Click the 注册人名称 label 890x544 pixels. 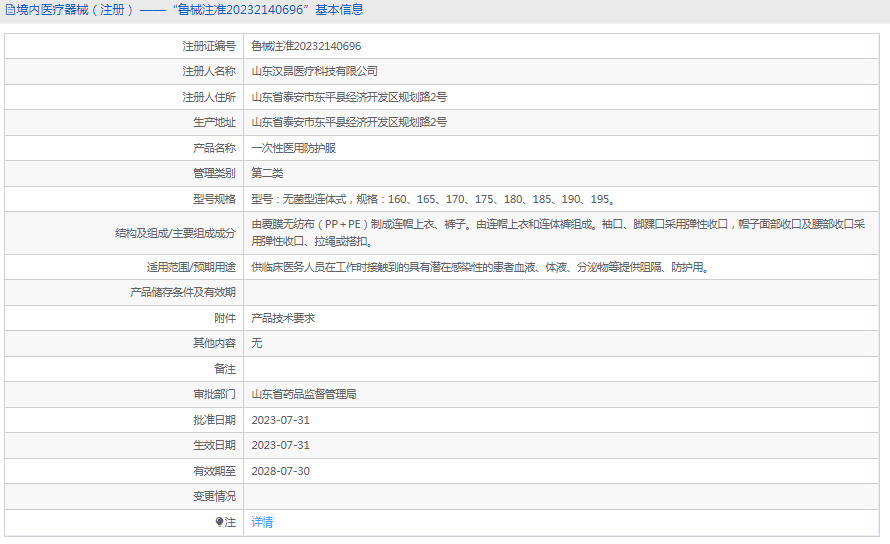point(209,72)
